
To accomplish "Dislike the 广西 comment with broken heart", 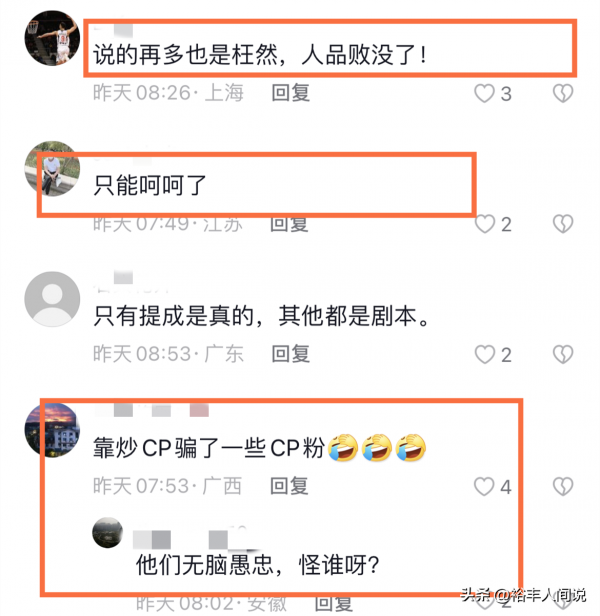I will coord(563,486).
